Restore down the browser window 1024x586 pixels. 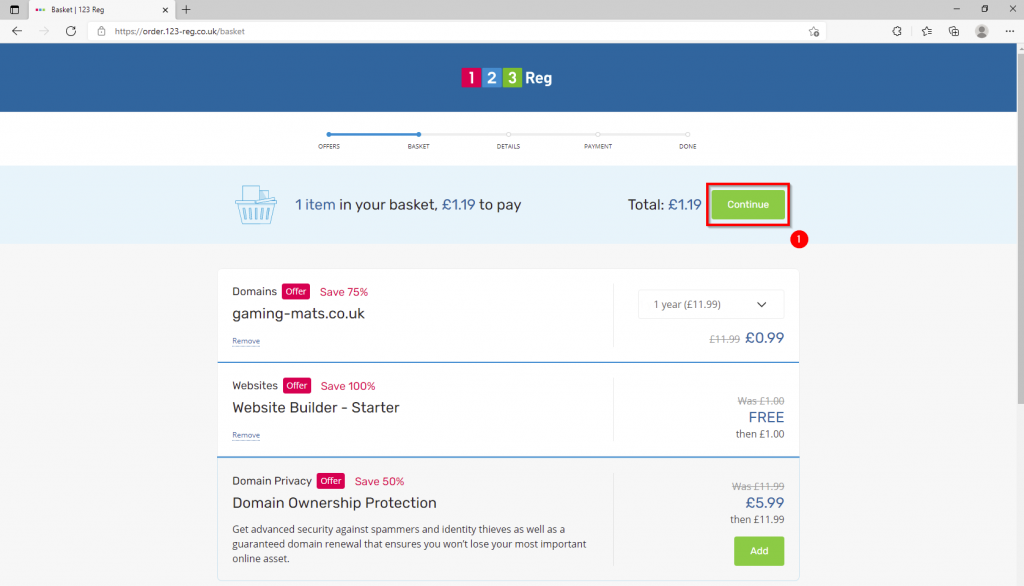[x=985, y=9]
